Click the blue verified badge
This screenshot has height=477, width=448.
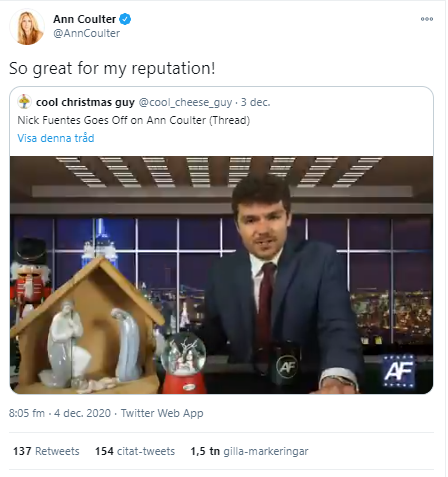[x=125, y=19]
